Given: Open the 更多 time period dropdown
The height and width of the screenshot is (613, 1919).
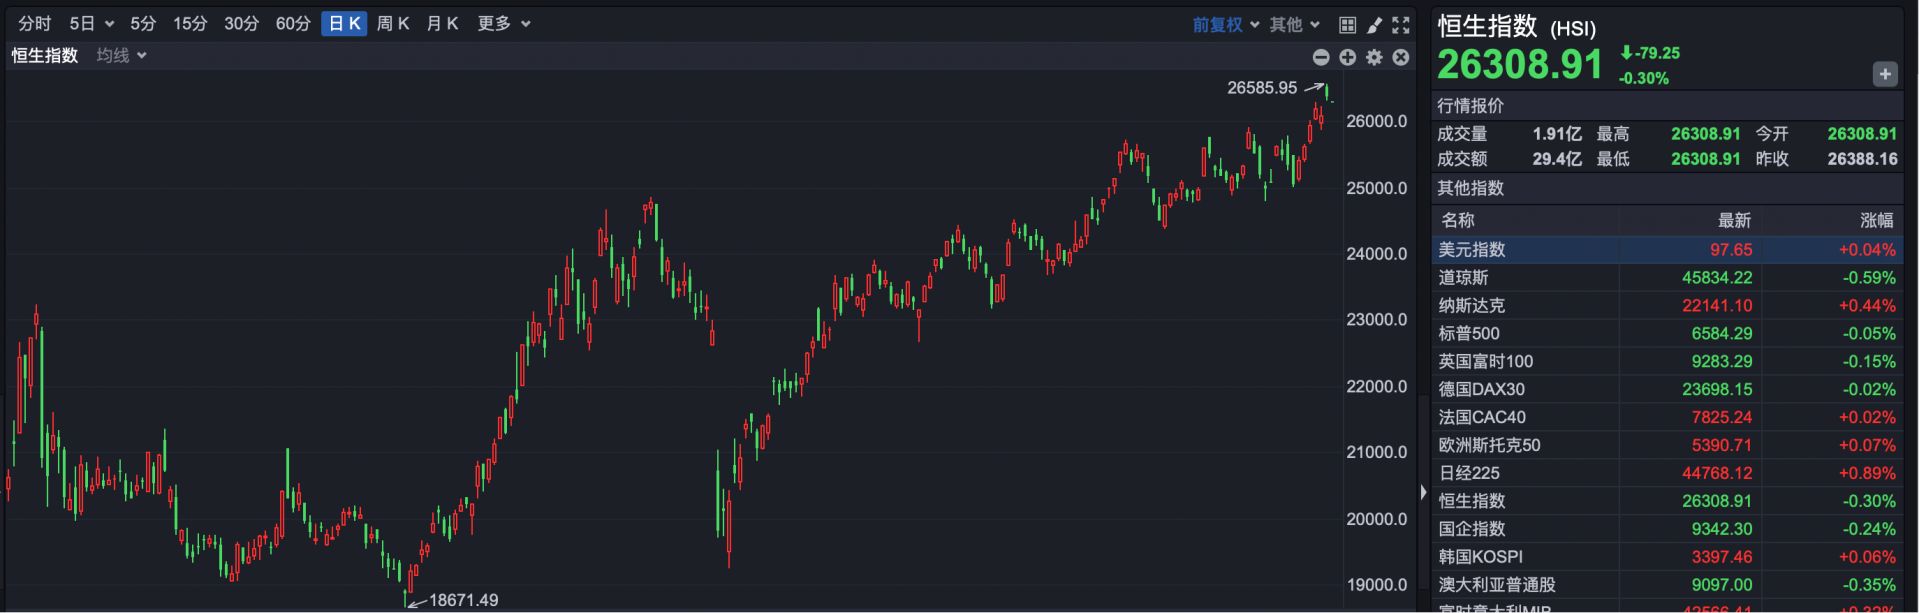Looking at the screenshot, I should (x=503, y=24).
